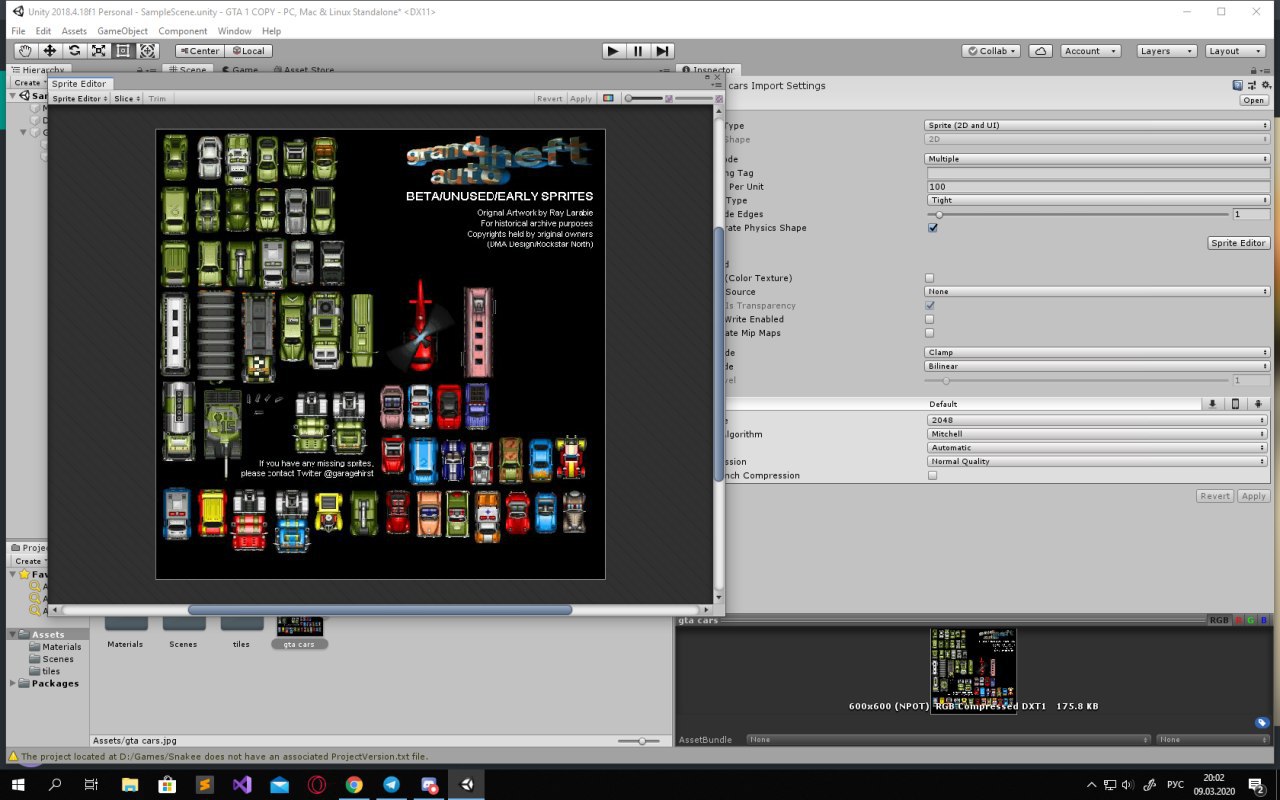Toggle the blue channel preview button

click(1264, 620)
